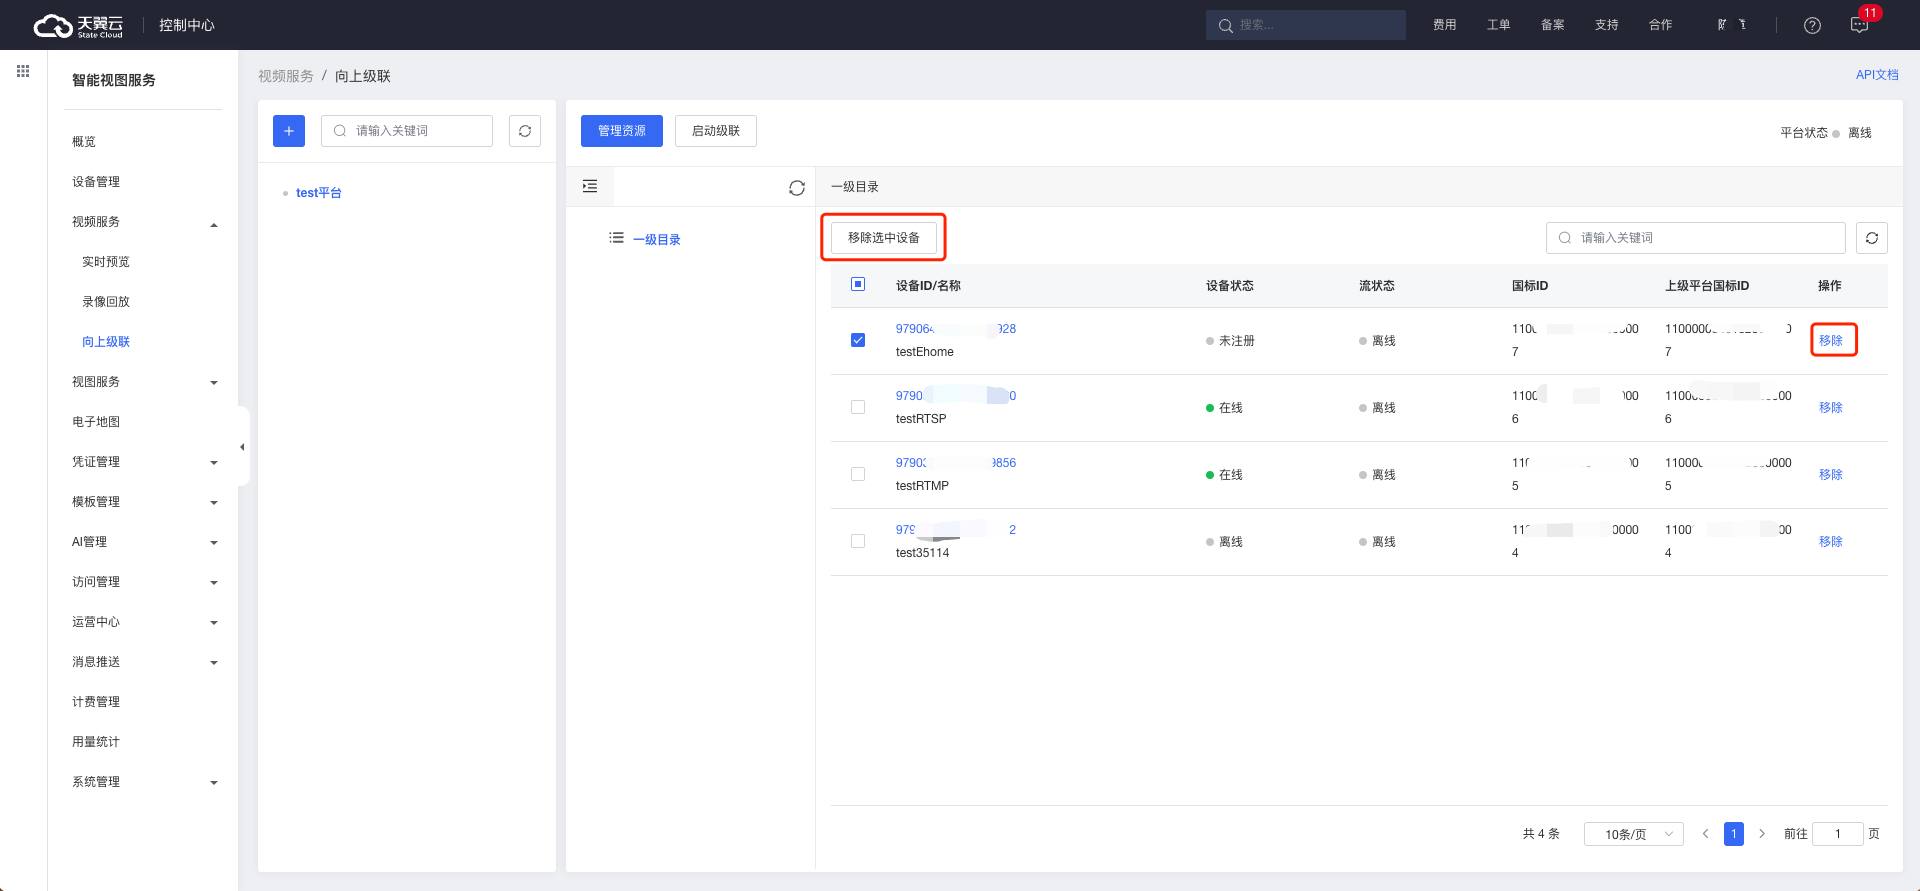Image resolution: width=1920 pixels, height=891 pixels.
Task: Click the blue plus add platform button
Action: coord(289,131)
